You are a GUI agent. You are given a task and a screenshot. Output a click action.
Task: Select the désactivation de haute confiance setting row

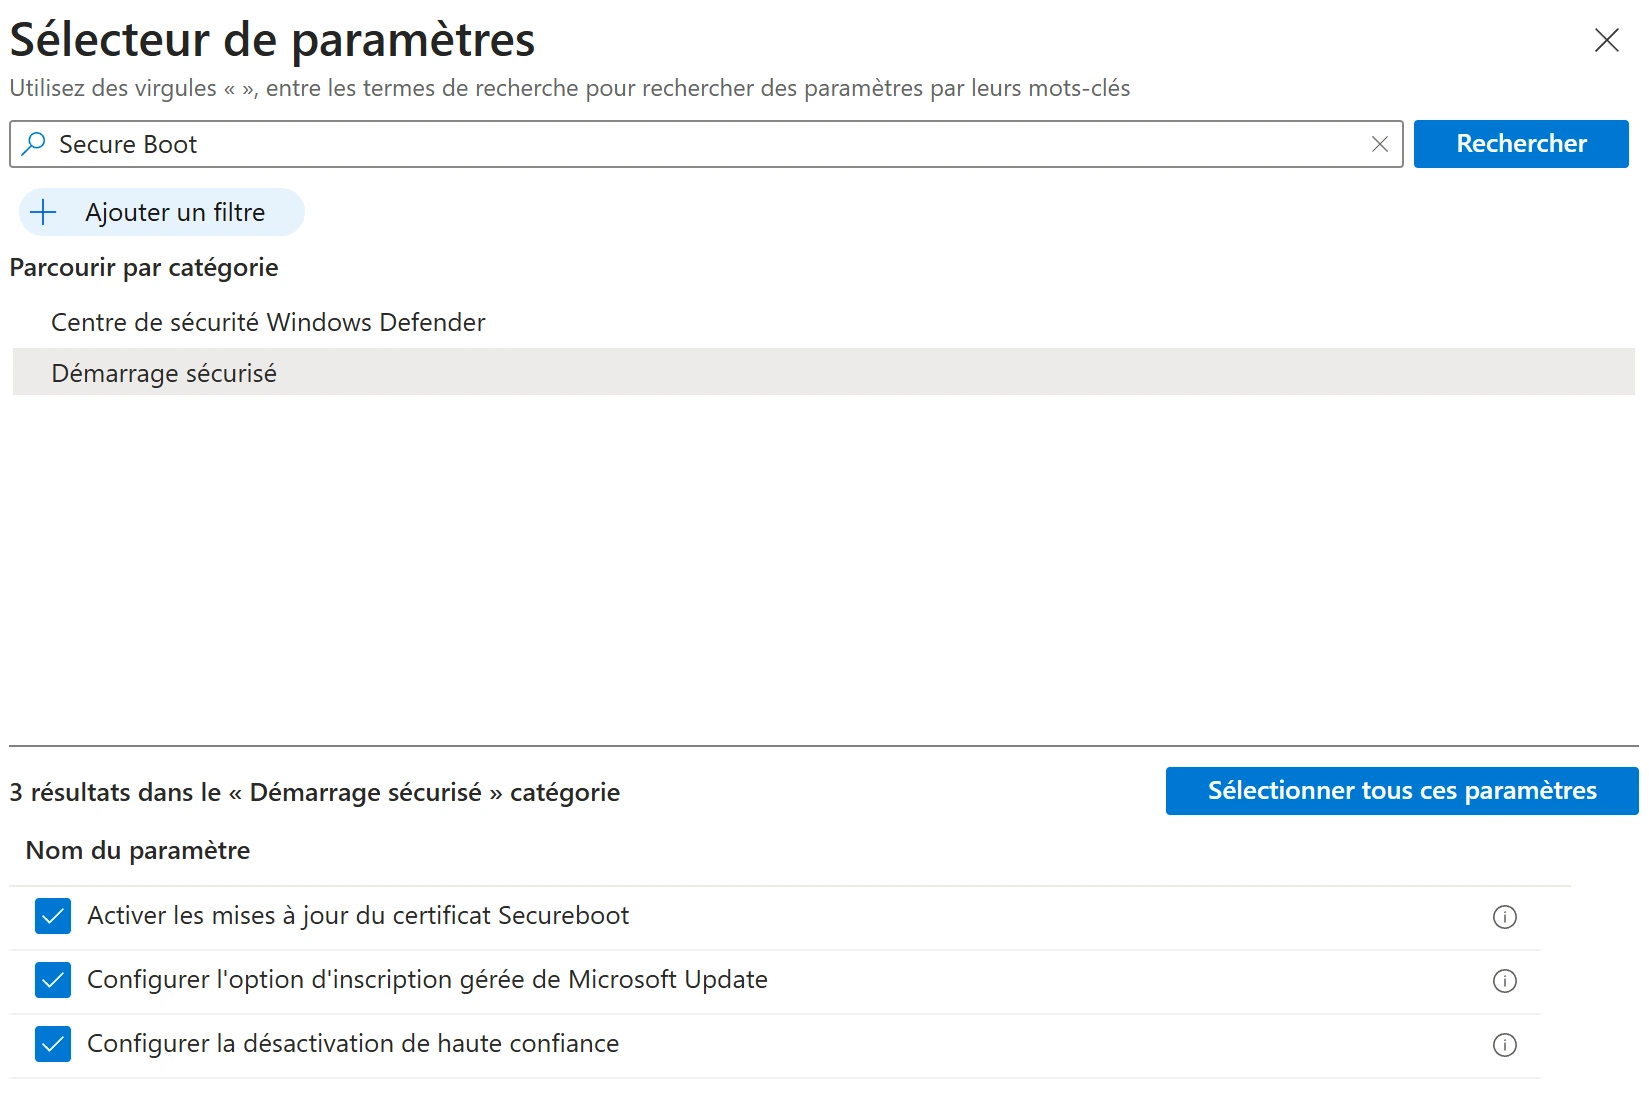(353, 1044)
